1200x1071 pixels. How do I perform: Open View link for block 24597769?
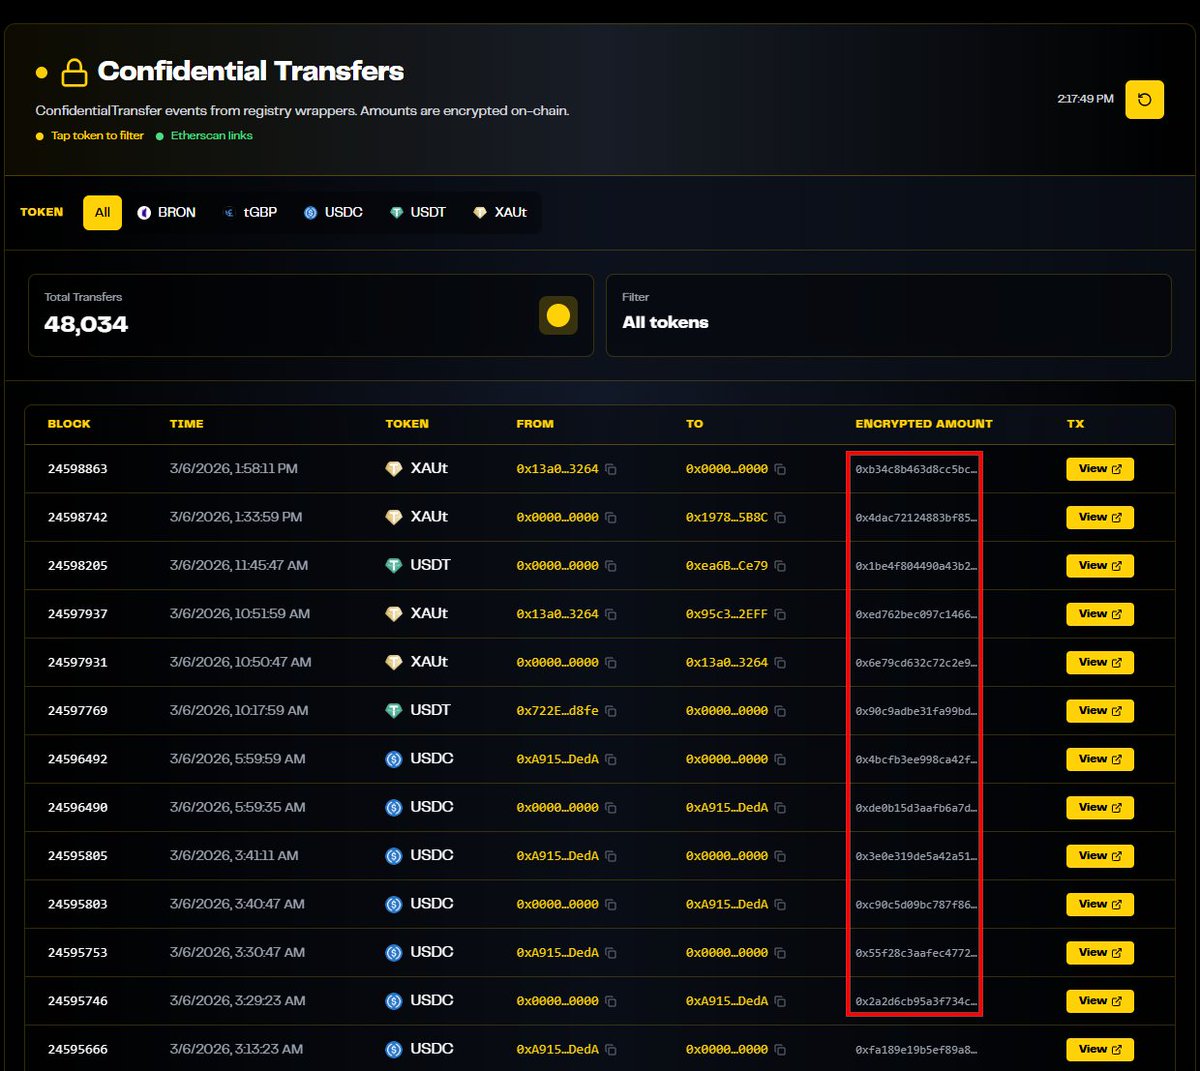(x=1100, y=711)
